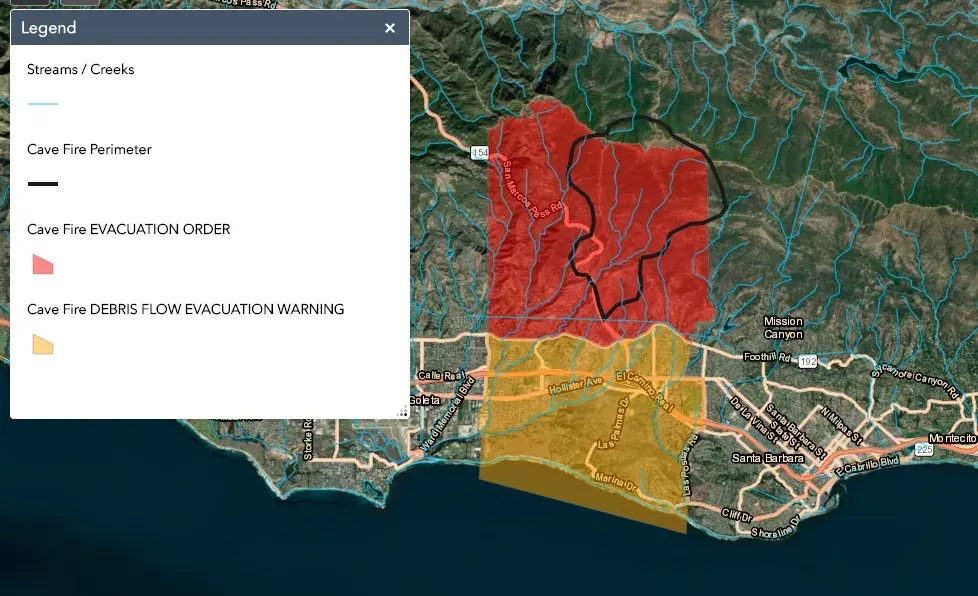Close the Legend panel
978x596 pixels.
click(390, 28)
